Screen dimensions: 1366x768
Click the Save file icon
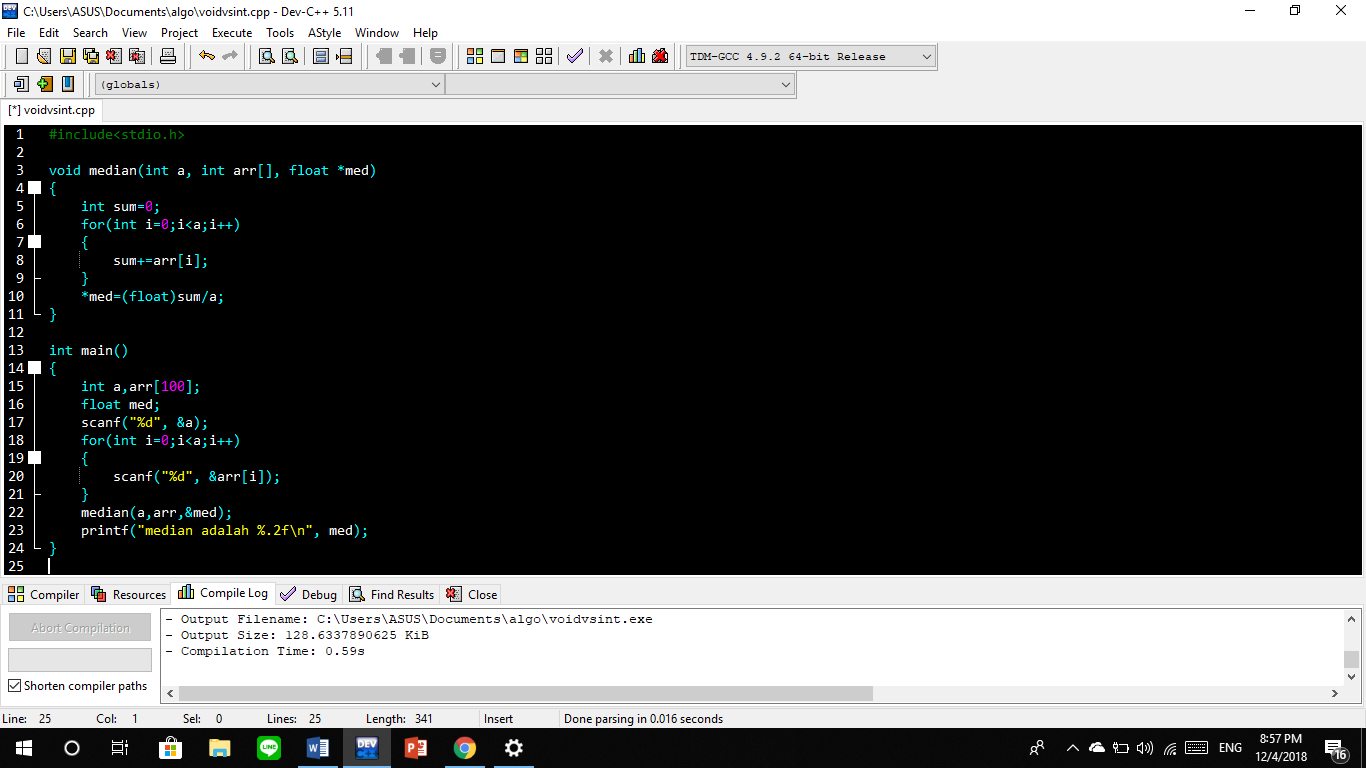[66, 56]
